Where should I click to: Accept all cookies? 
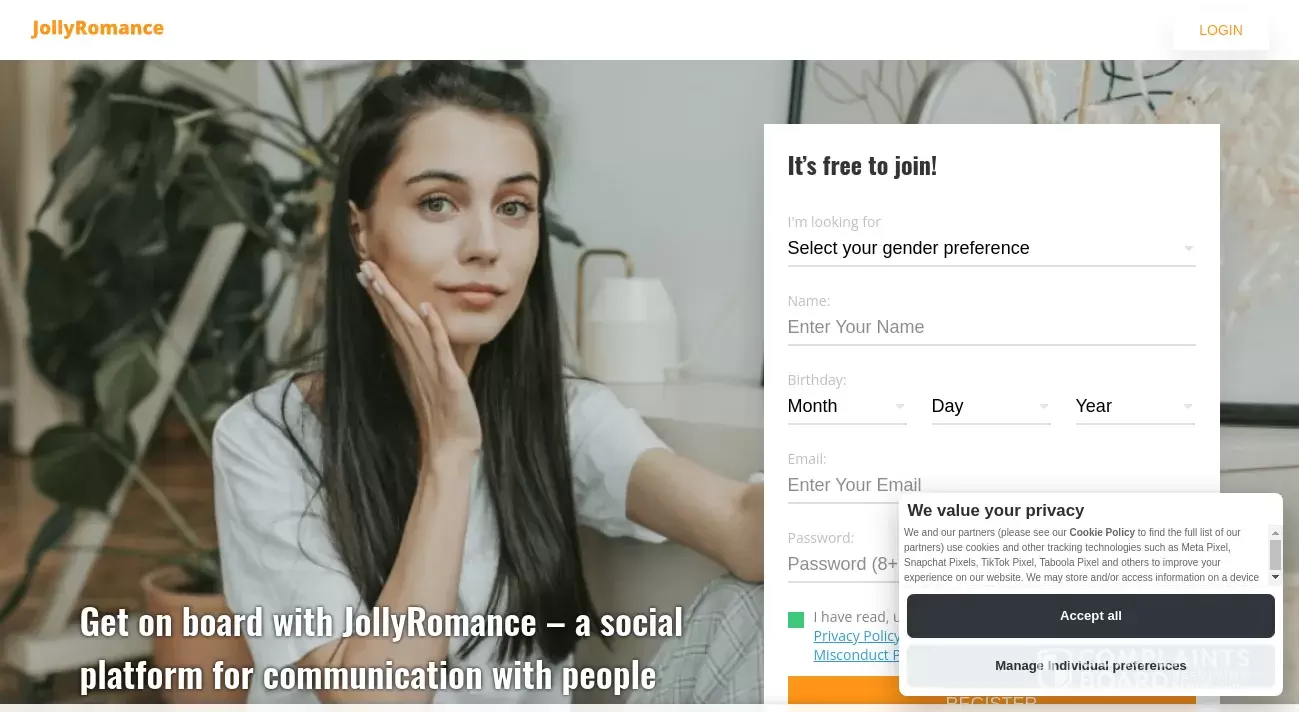coord(1091,616)
